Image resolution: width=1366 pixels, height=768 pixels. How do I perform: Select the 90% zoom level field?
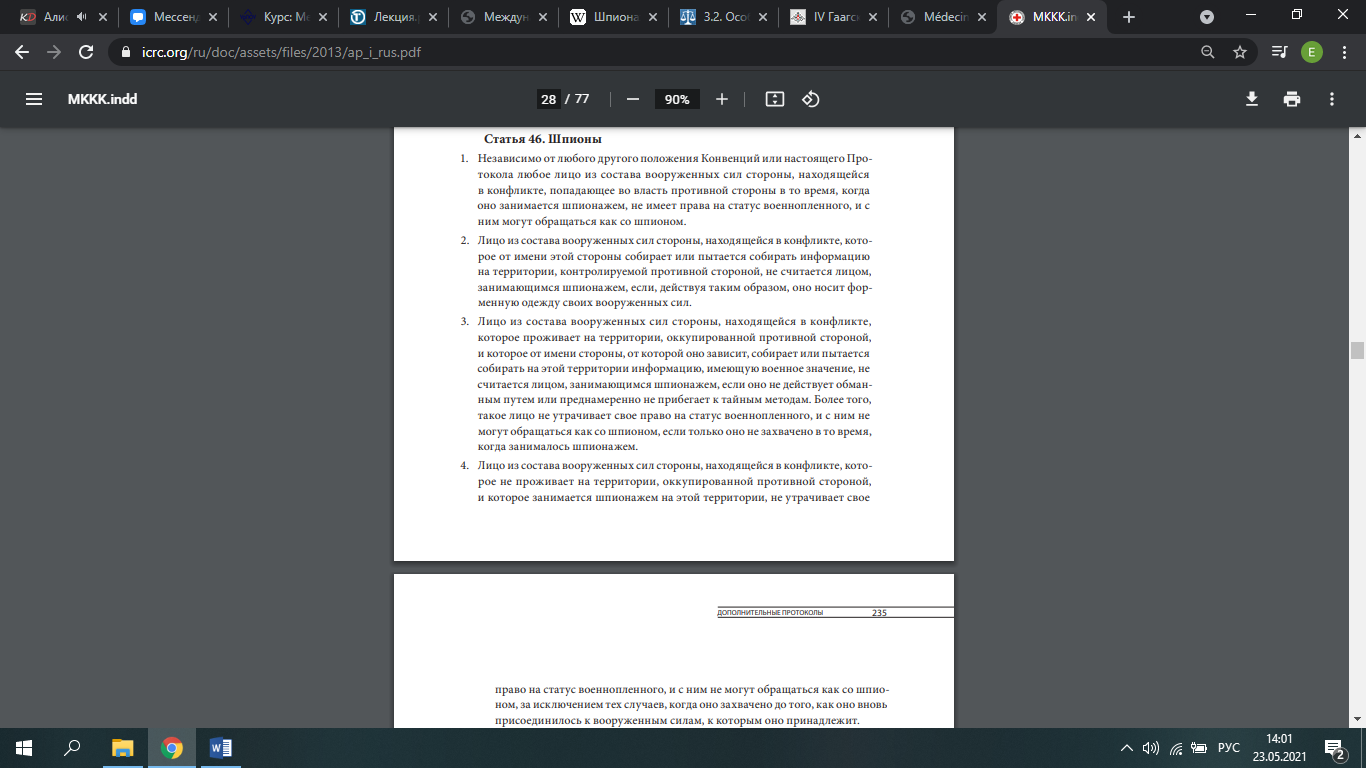pyautogui.click(x=677, y=99)
